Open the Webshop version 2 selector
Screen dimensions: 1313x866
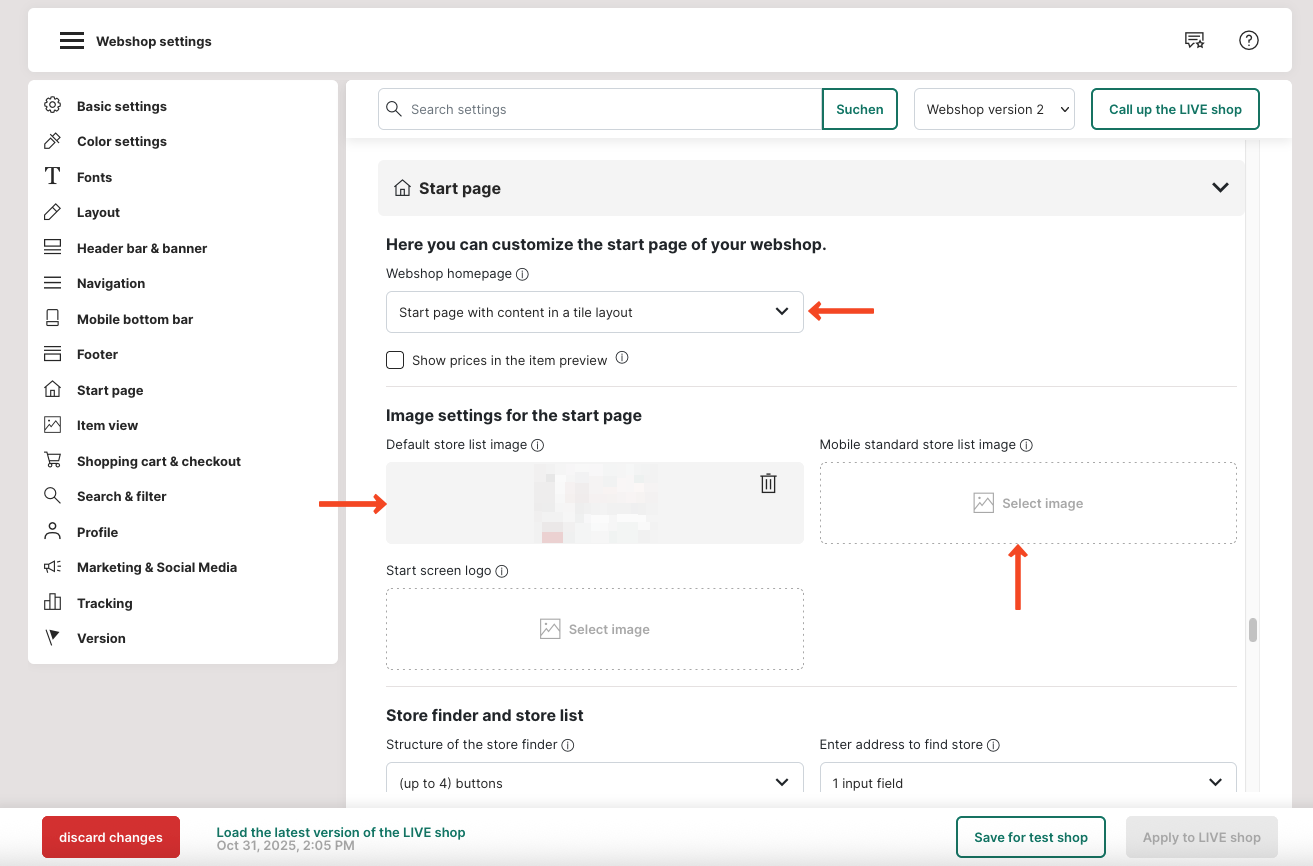coord(994,109)
